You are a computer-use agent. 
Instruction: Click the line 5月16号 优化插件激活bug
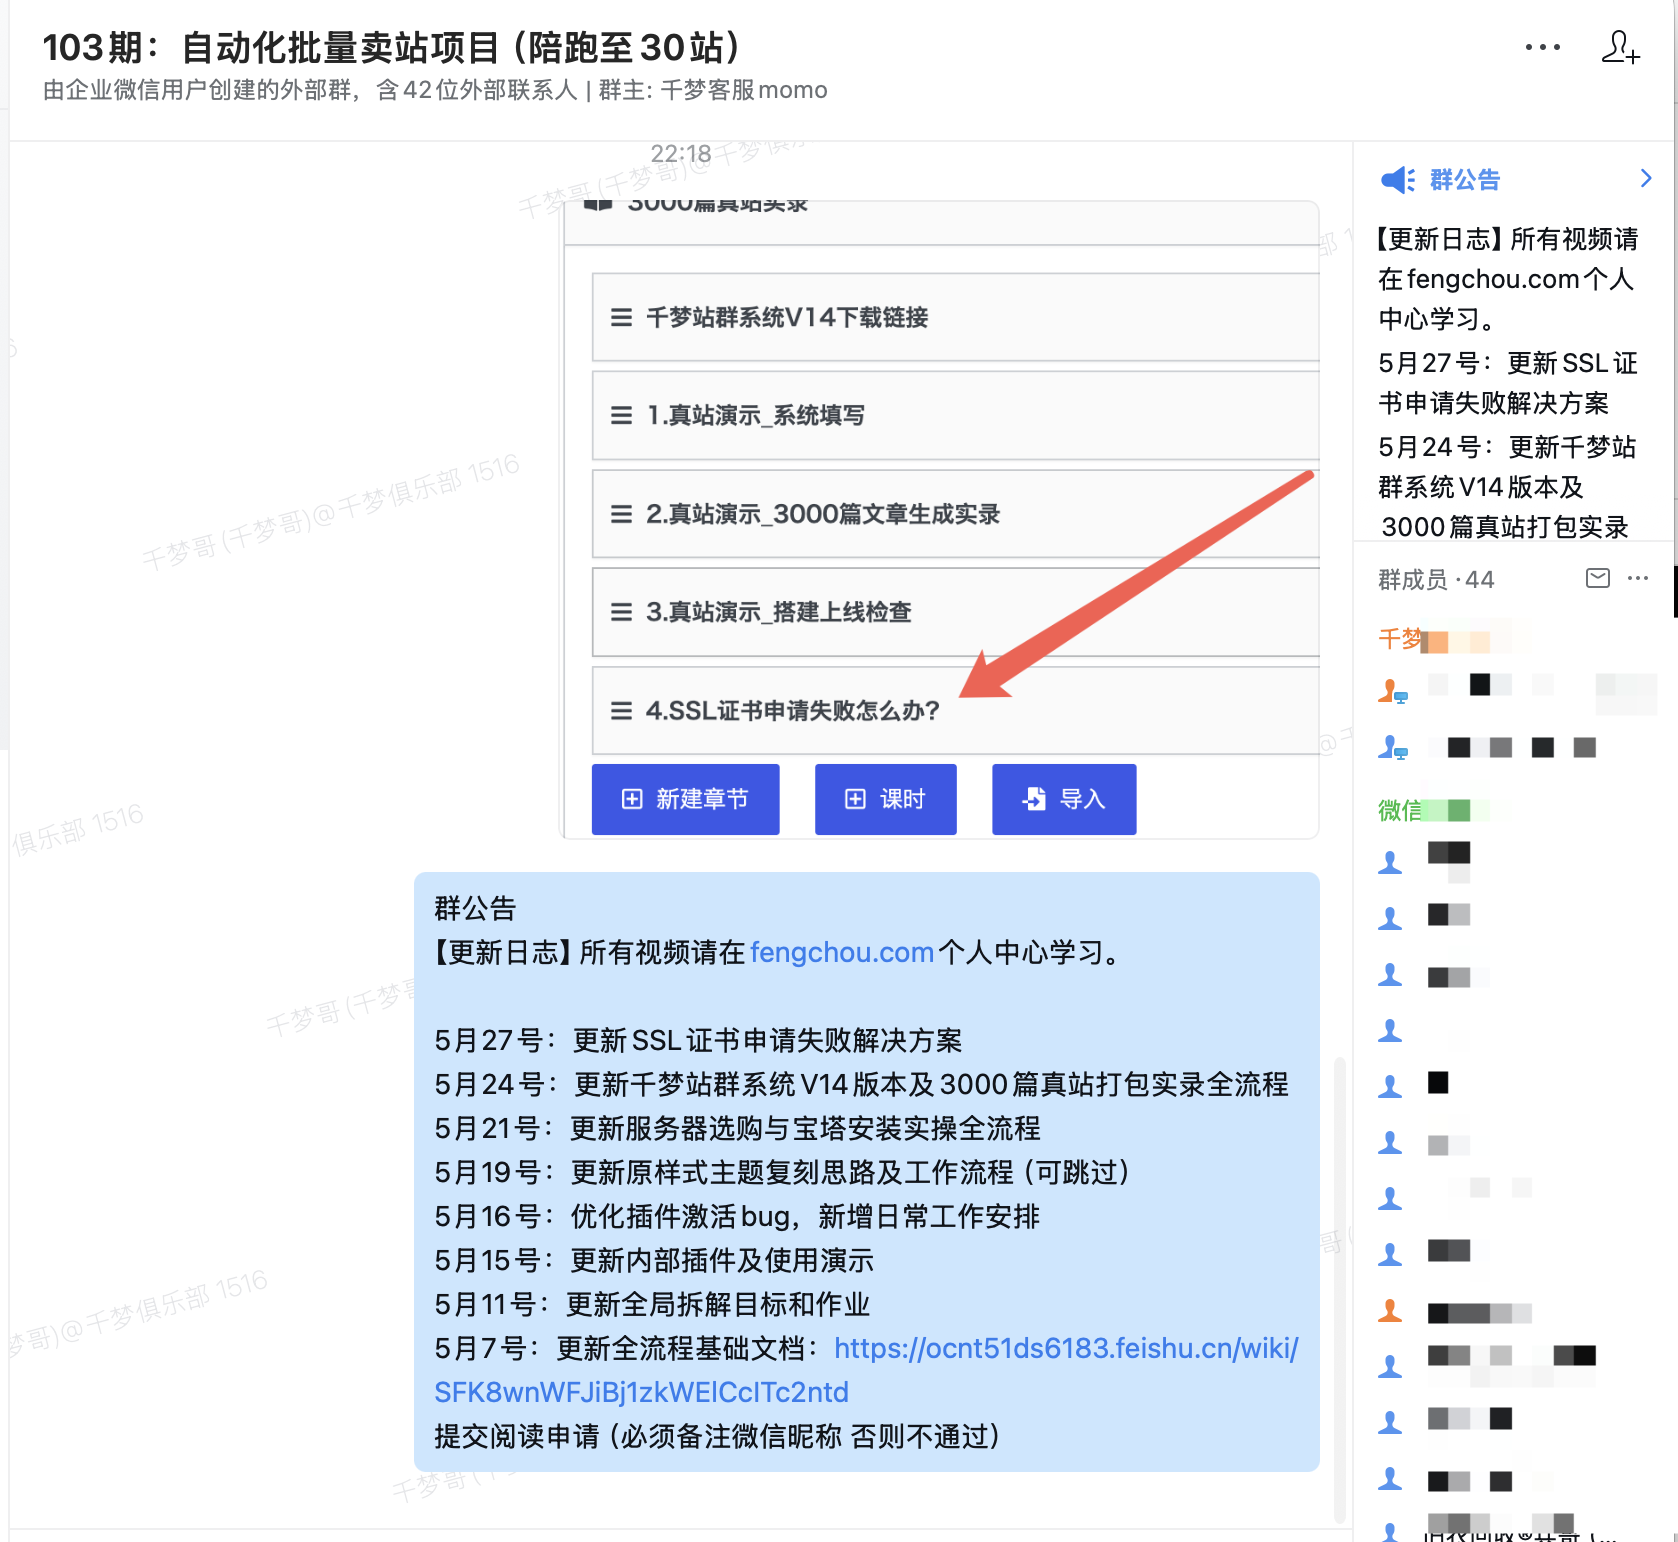click(x=737, y=1216)
